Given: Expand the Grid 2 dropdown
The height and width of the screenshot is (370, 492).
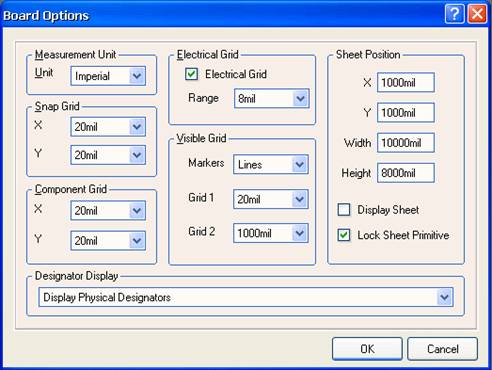Looking at the screenshot, I should click(271, 233).
